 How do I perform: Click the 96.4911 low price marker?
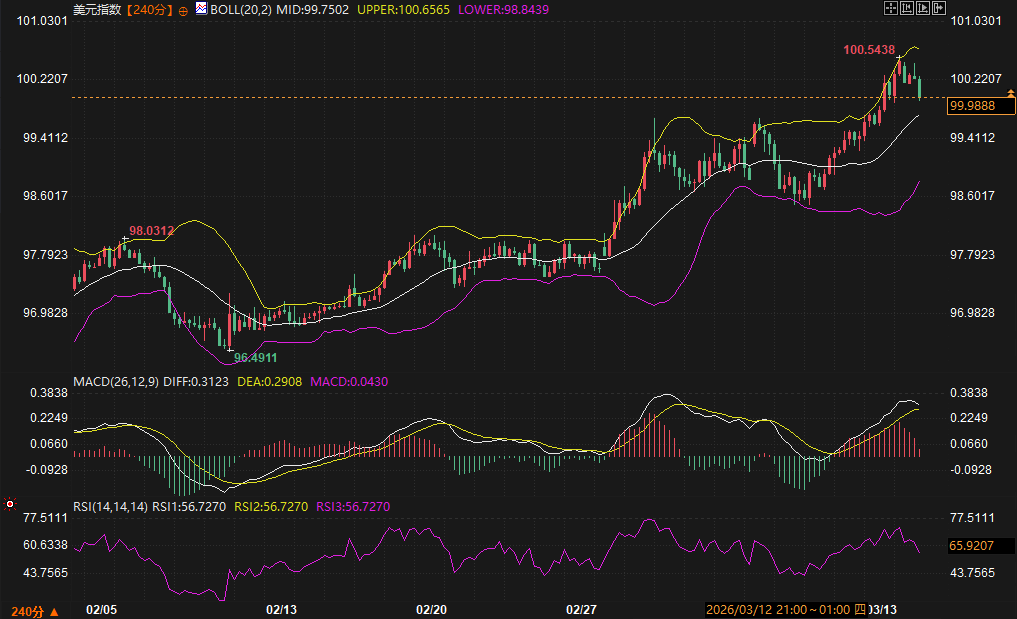tap(255, 357)
